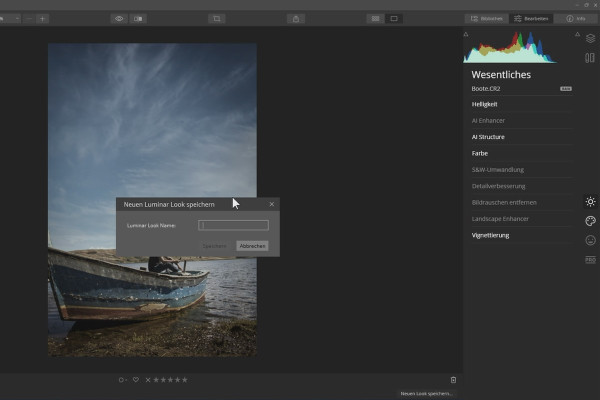Image resolution: width=600 pixels, height=400 pixels.
Task: Toggle highlight clipping triangle on histogram
Action: click(x=577, y=34)
